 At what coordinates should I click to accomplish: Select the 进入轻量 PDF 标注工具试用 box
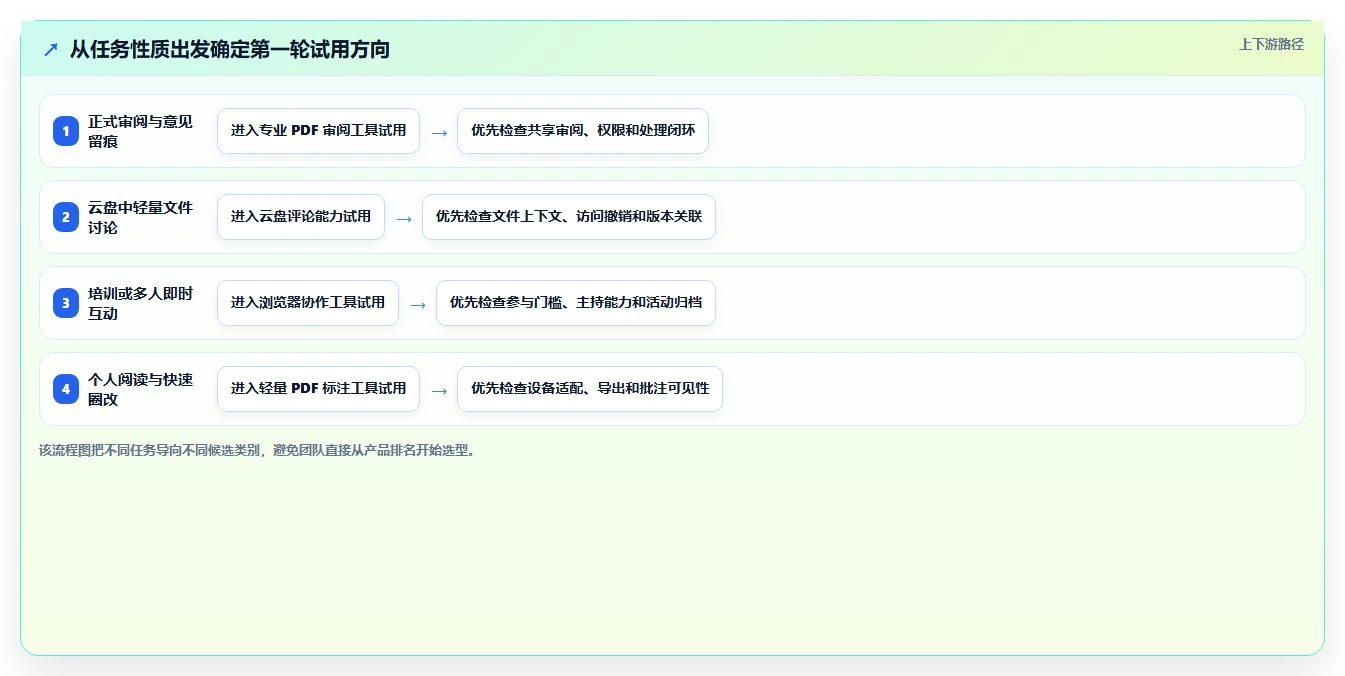318,389
